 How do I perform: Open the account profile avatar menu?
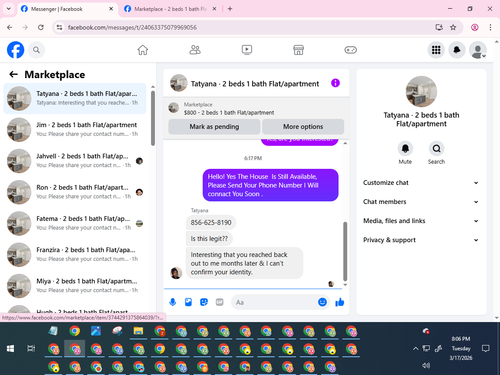pyautogui.click(x=478, y=50)
